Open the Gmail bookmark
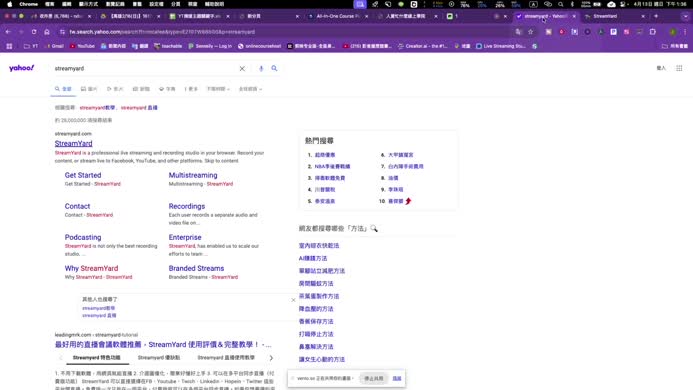693x390 pixels. pyautogui.click(x=55, y=46)
